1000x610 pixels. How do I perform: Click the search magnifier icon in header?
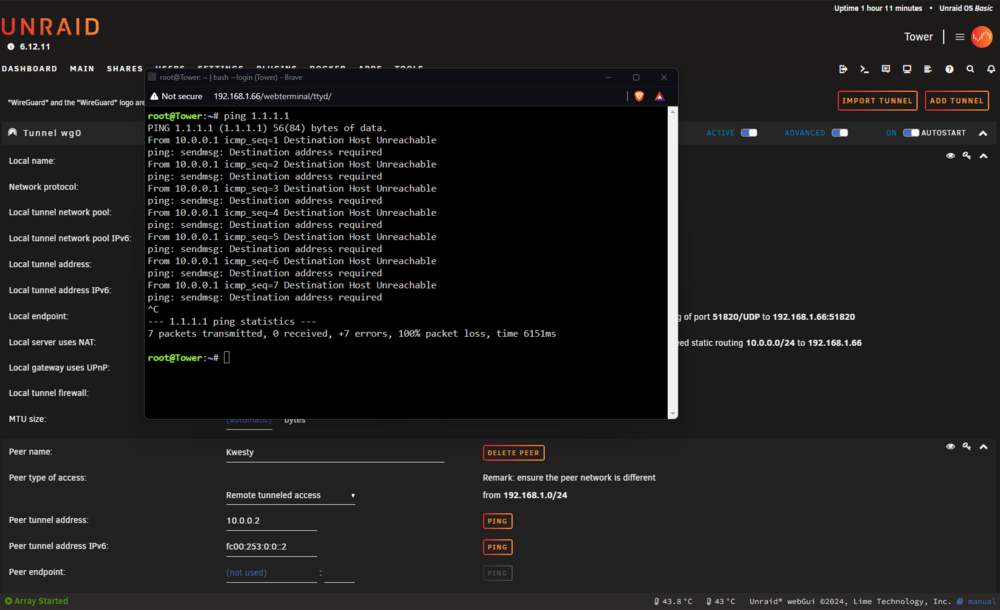tap(970, 69)
